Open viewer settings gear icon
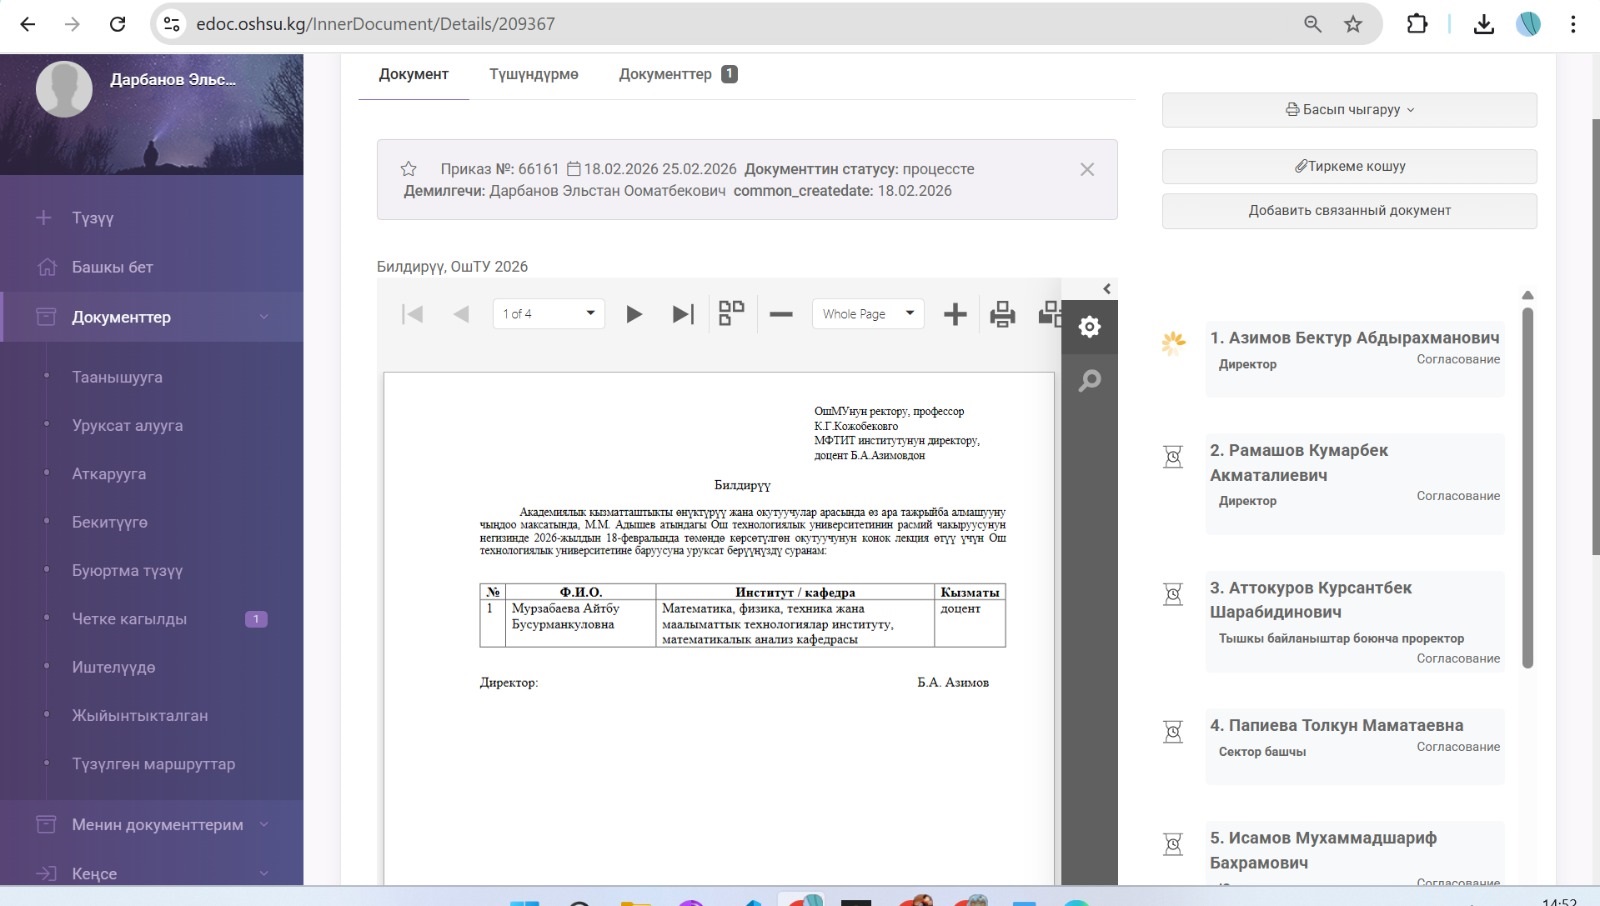1600x906 pixels. (x=1089, y=327)
